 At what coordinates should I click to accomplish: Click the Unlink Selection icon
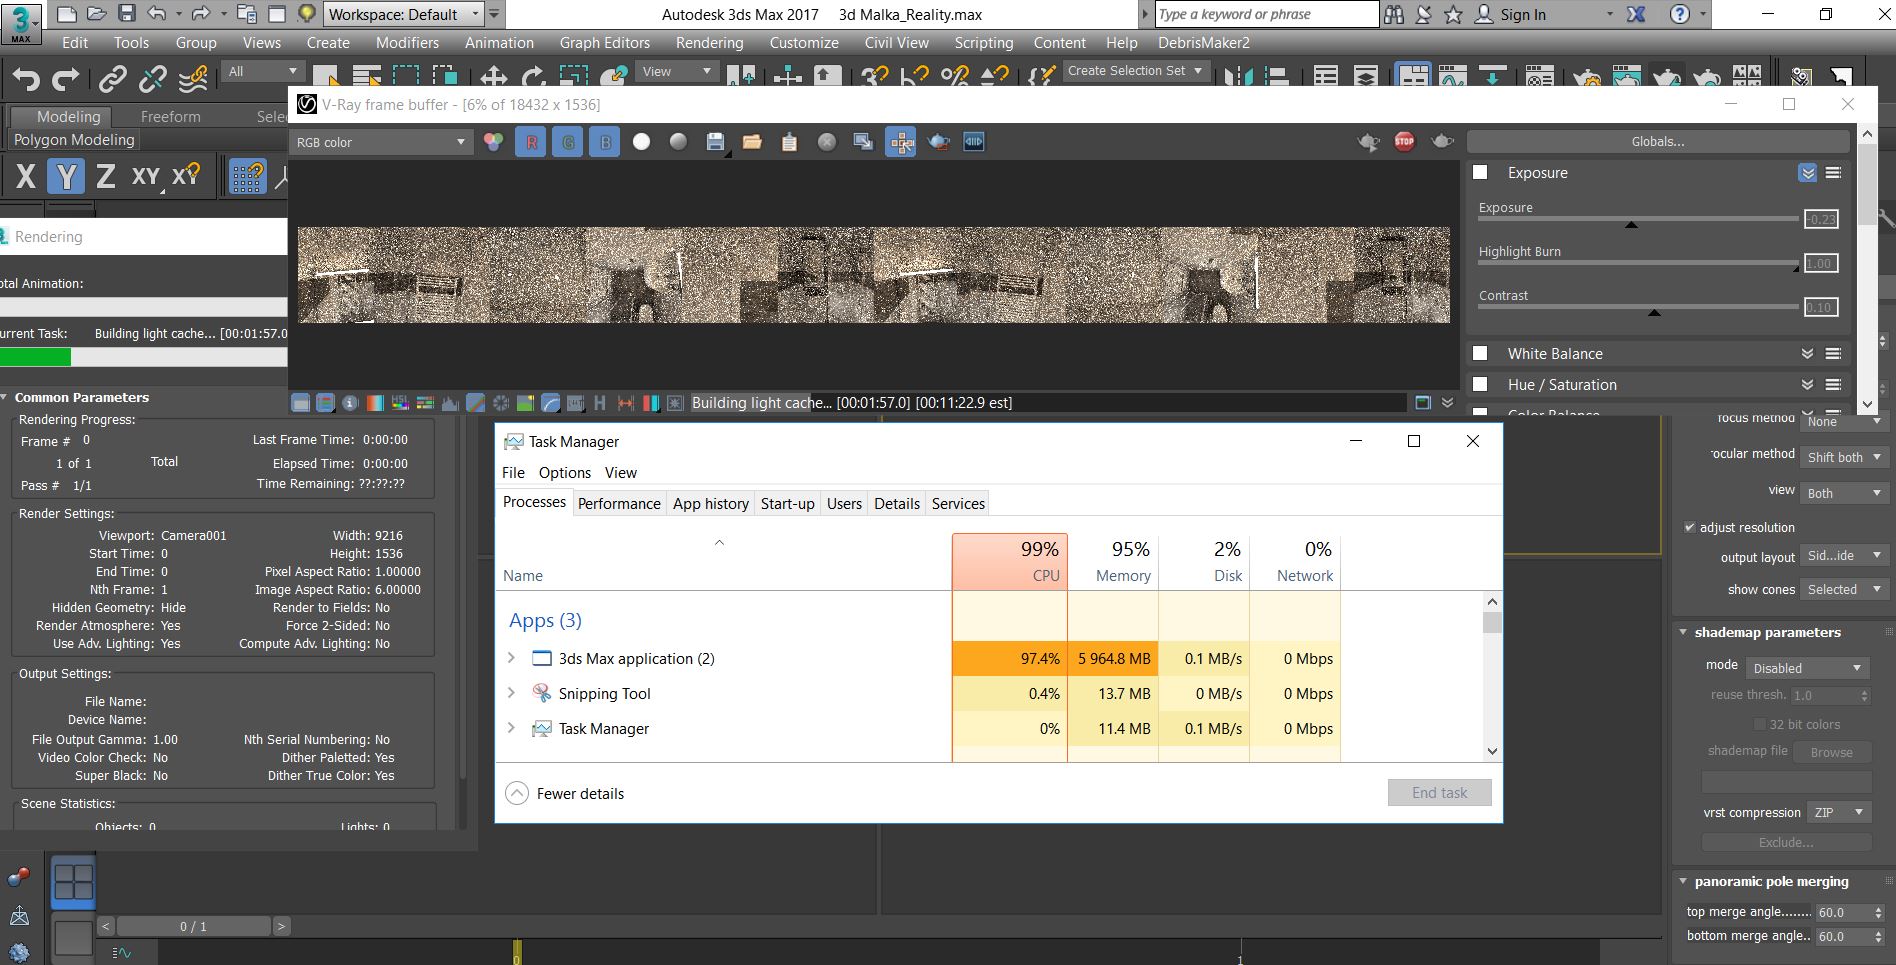(152, 79)
